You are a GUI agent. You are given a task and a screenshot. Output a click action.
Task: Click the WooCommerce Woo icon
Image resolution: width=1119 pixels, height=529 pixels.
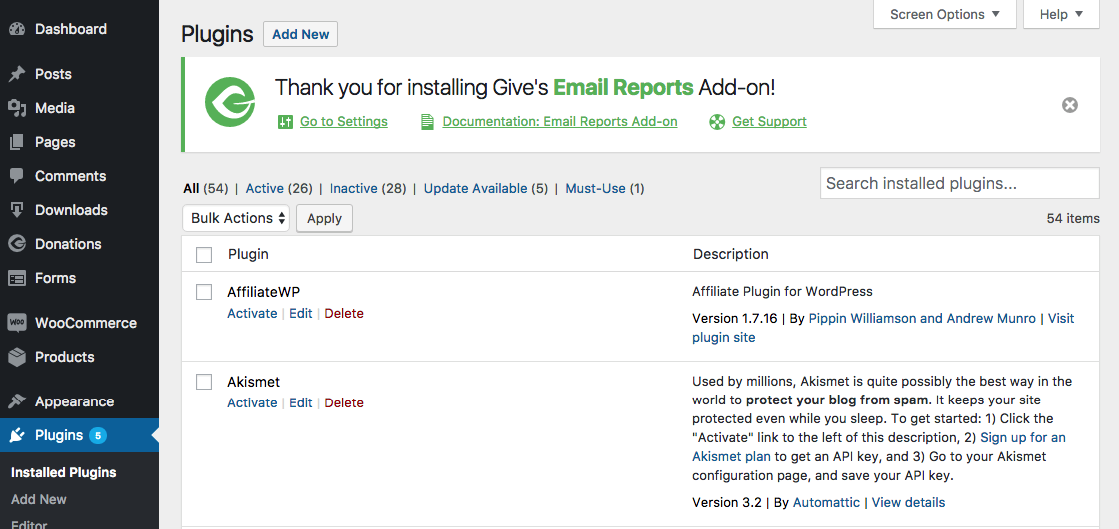pos(17,323)
